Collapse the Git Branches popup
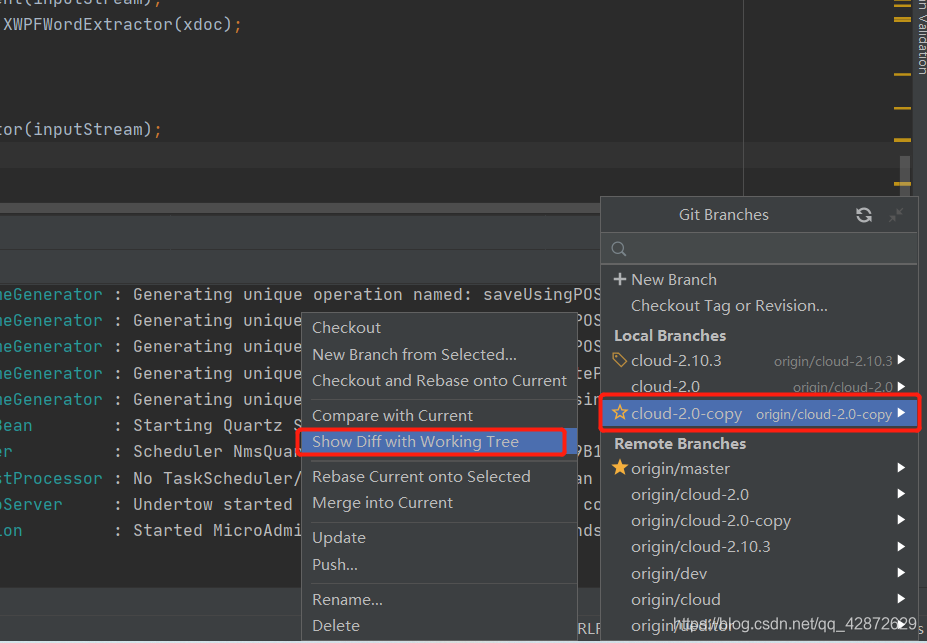This screenshot has width=927, height=643. pyautogui.click(x=896, y=215)
